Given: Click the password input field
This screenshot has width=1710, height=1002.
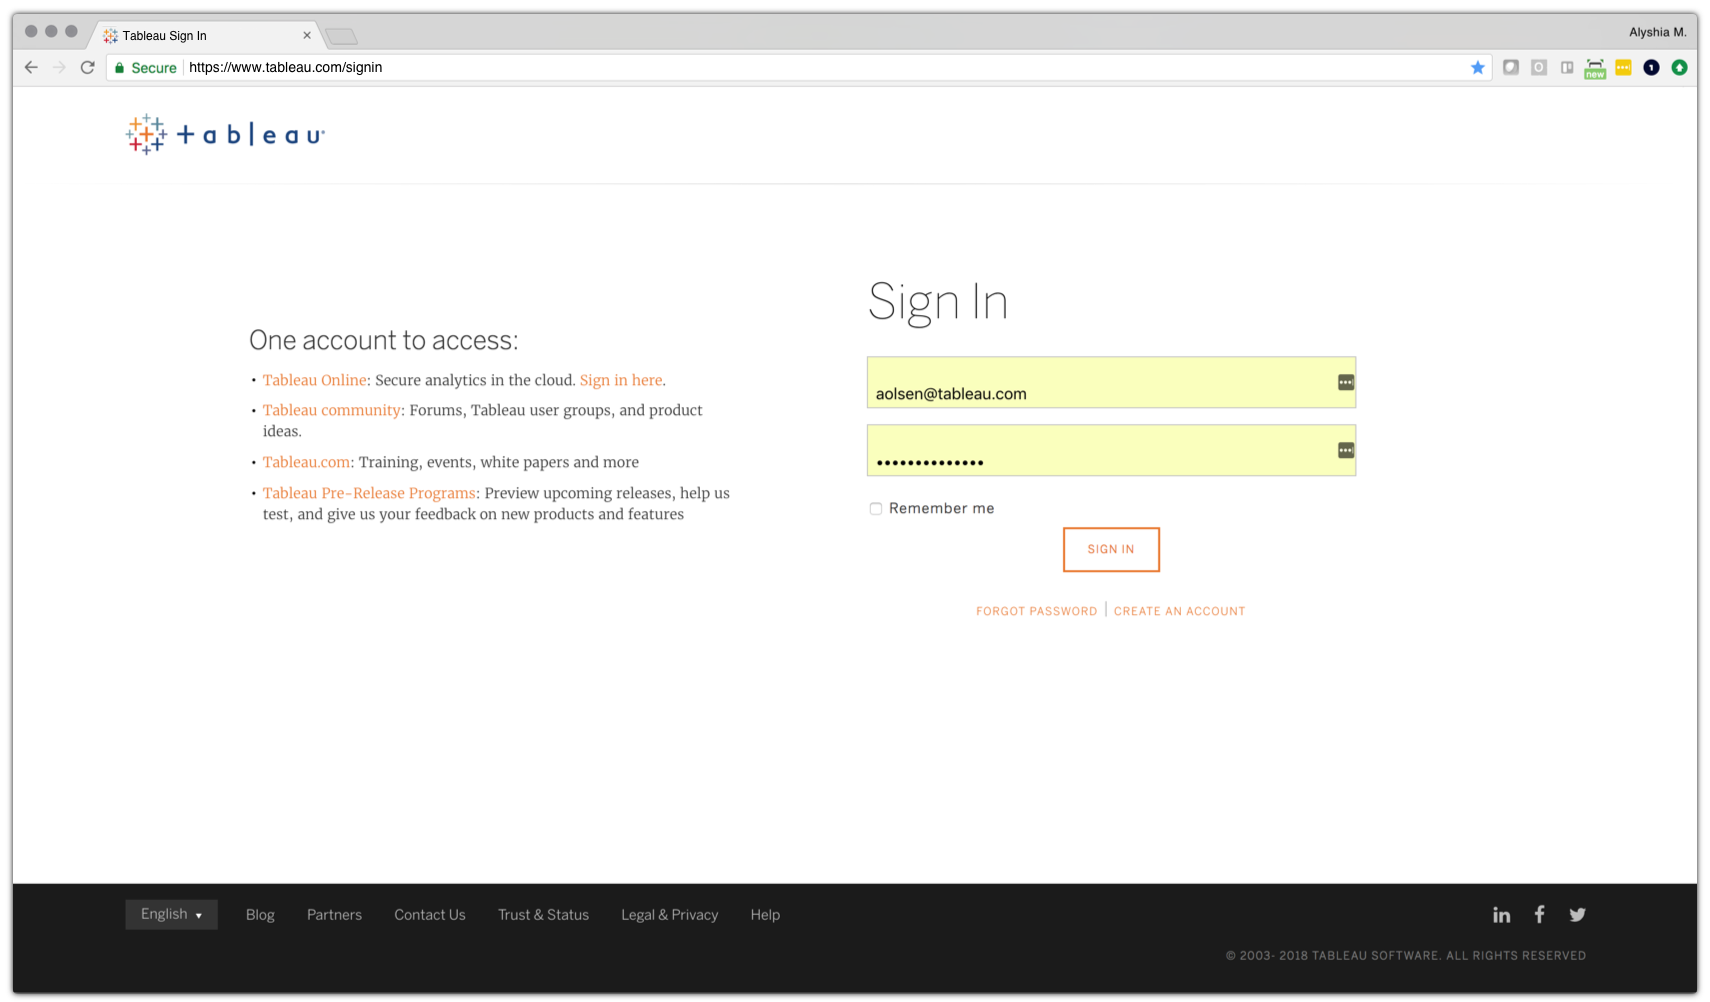Looking at the screenshot, I should pyautogui.click(x=1111, y=450).
